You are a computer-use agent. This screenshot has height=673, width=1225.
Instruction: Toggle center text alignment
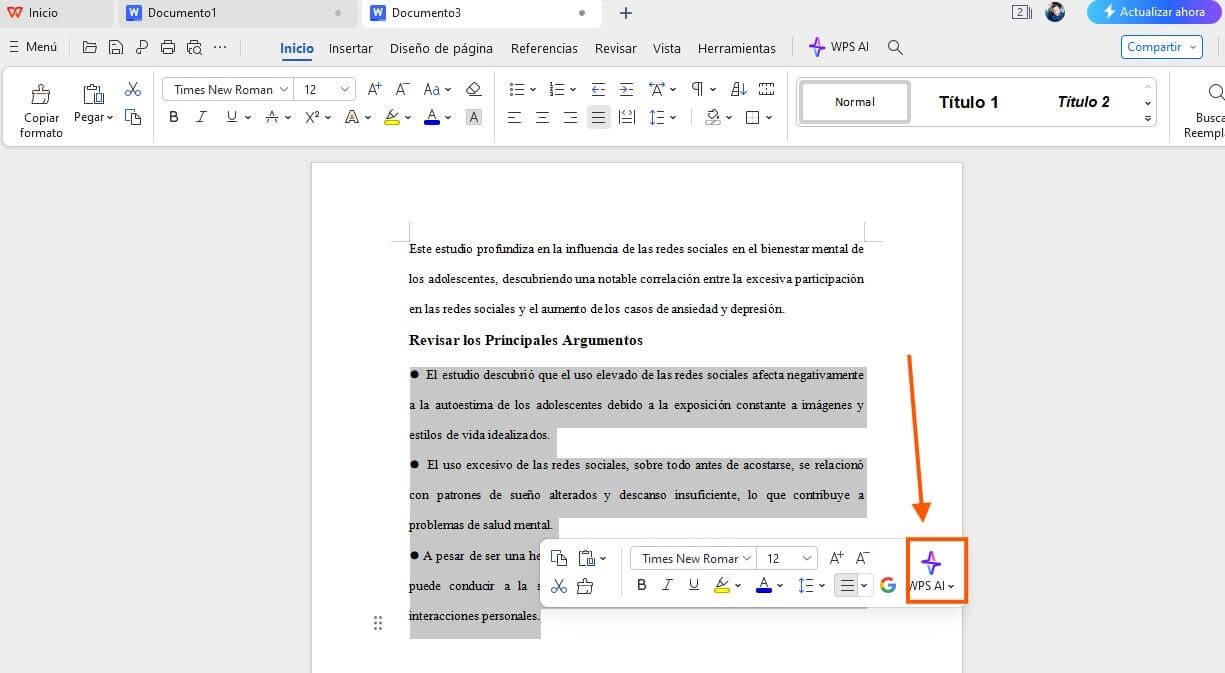[x=542, y=117]
